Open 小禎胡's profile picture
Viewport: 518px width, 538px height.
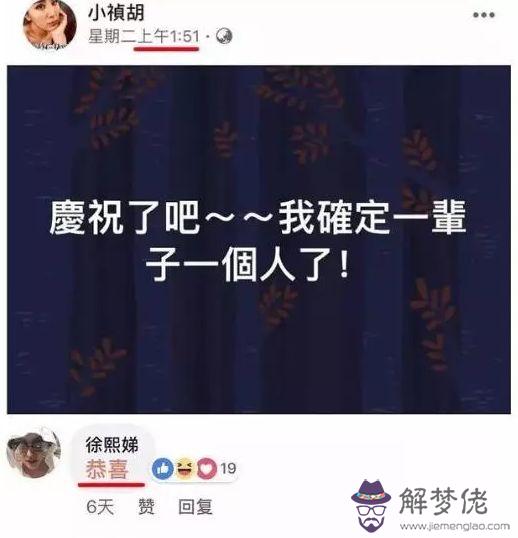50,25
